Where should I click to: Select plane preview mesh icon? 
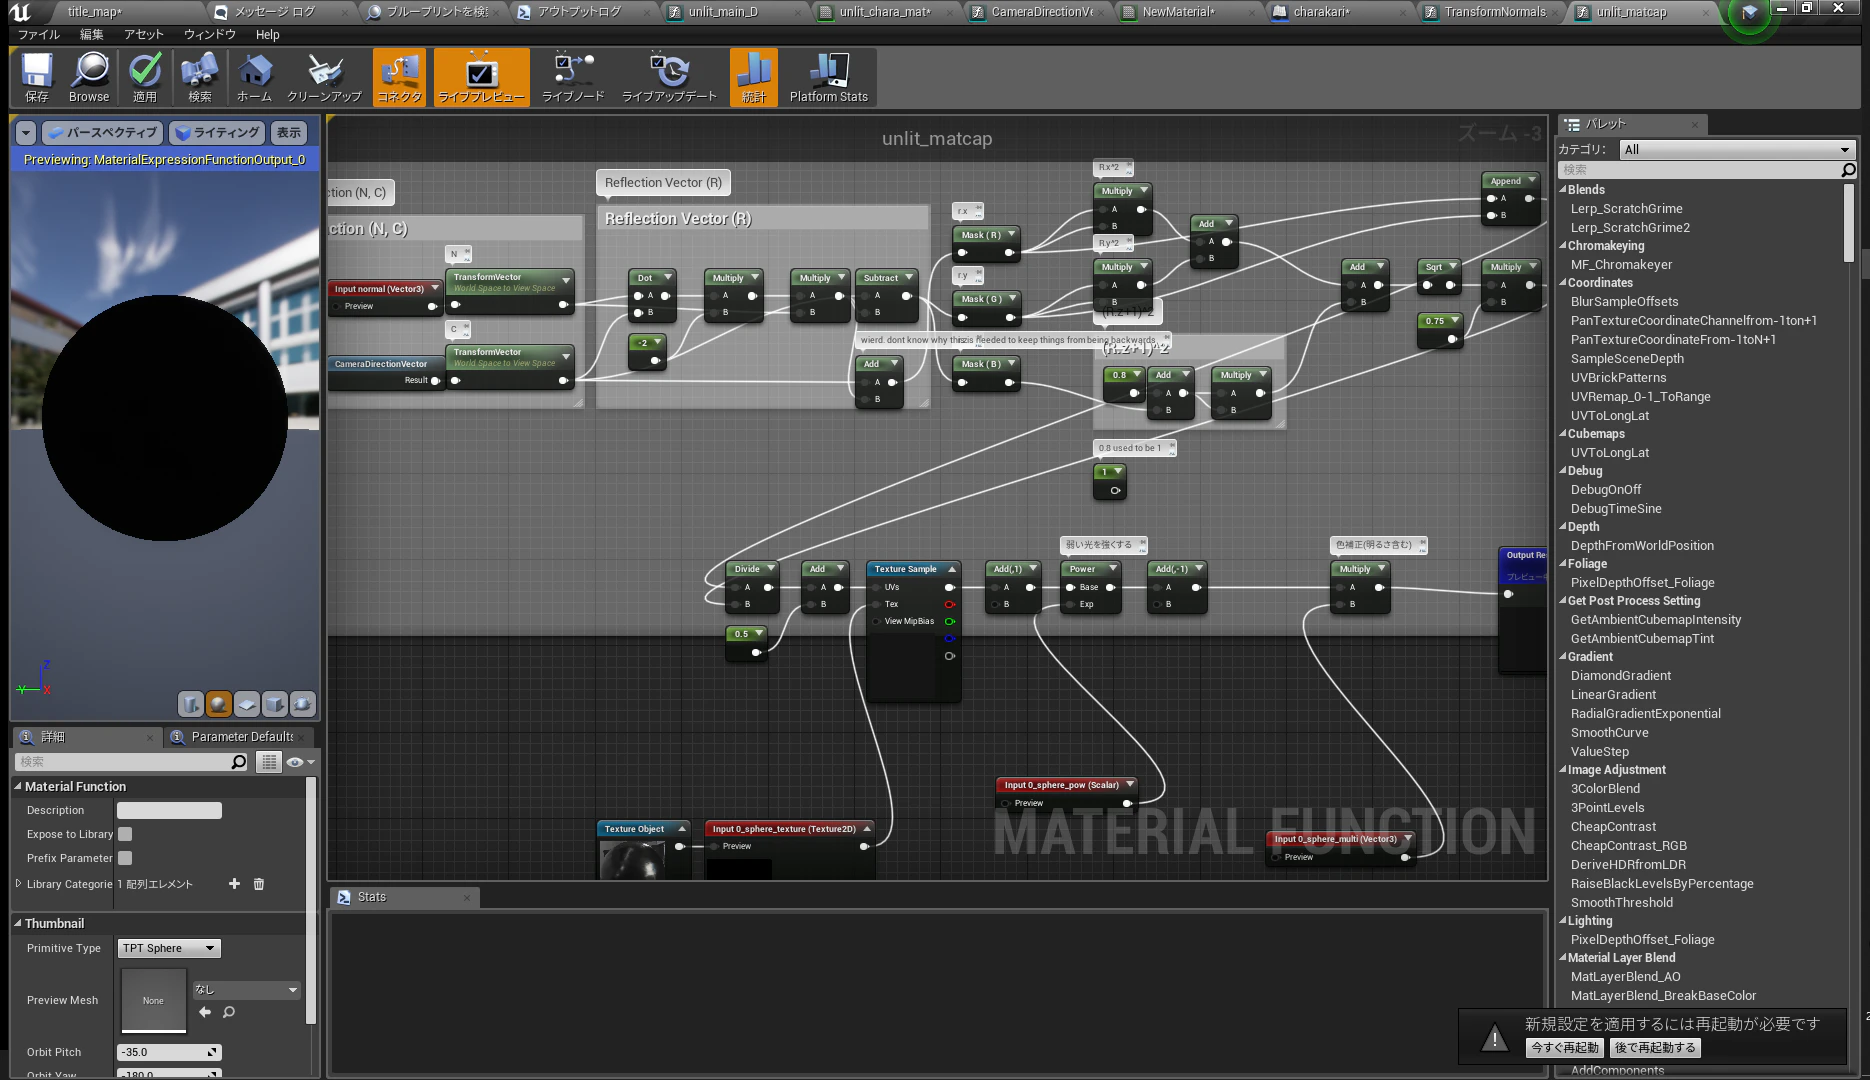(x=247, y=704)
